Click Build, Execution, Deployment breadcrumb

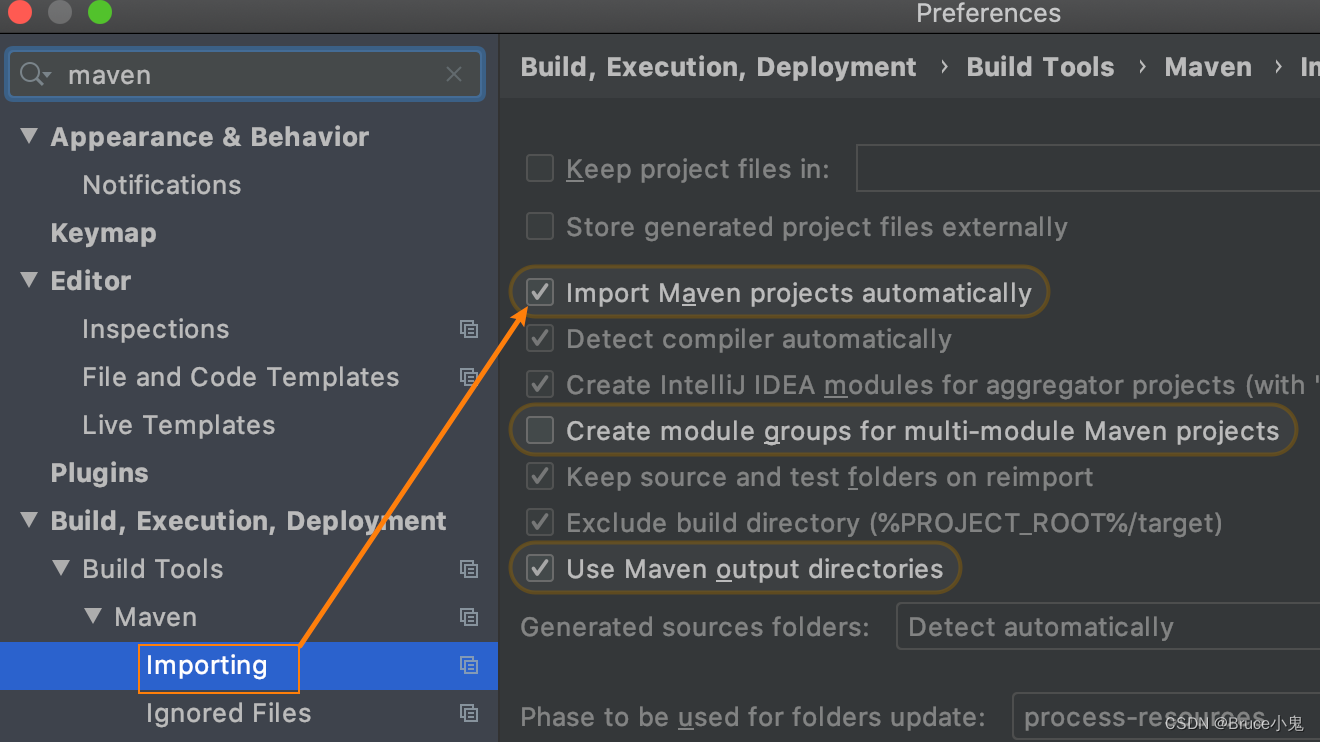coord(719,67)
